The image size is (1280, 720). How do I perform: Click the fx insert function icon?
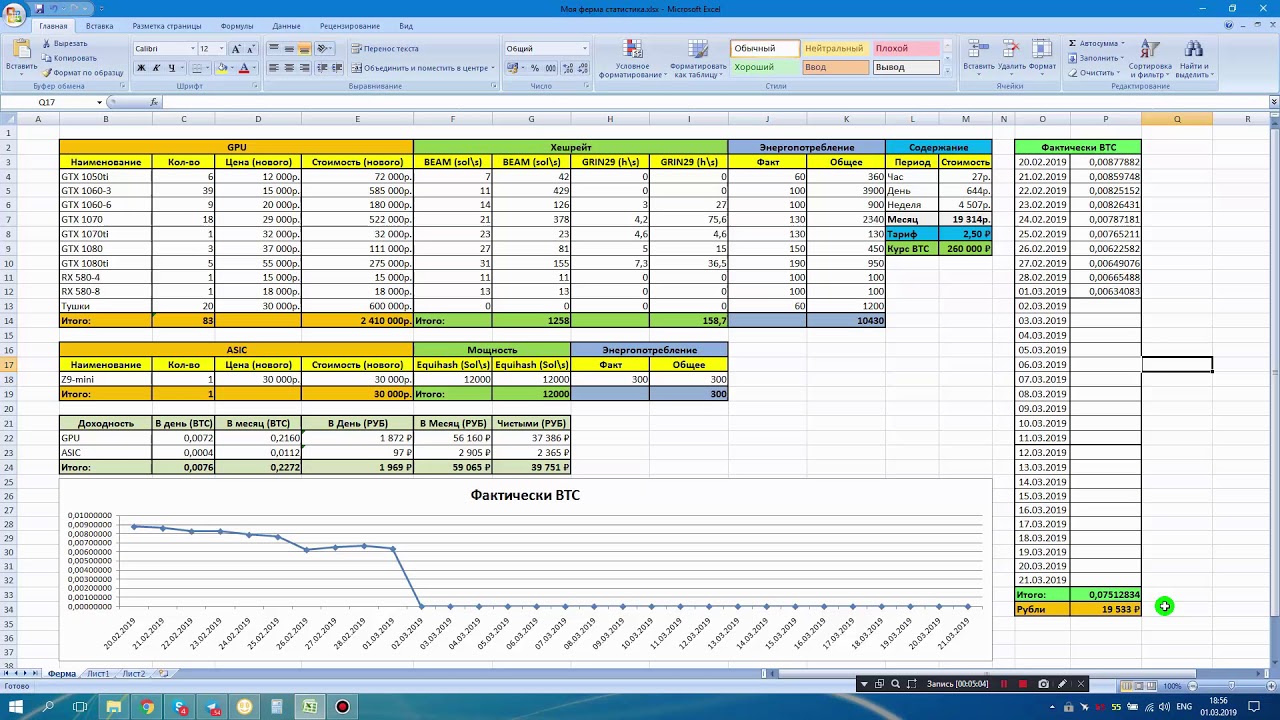point(154,102)
